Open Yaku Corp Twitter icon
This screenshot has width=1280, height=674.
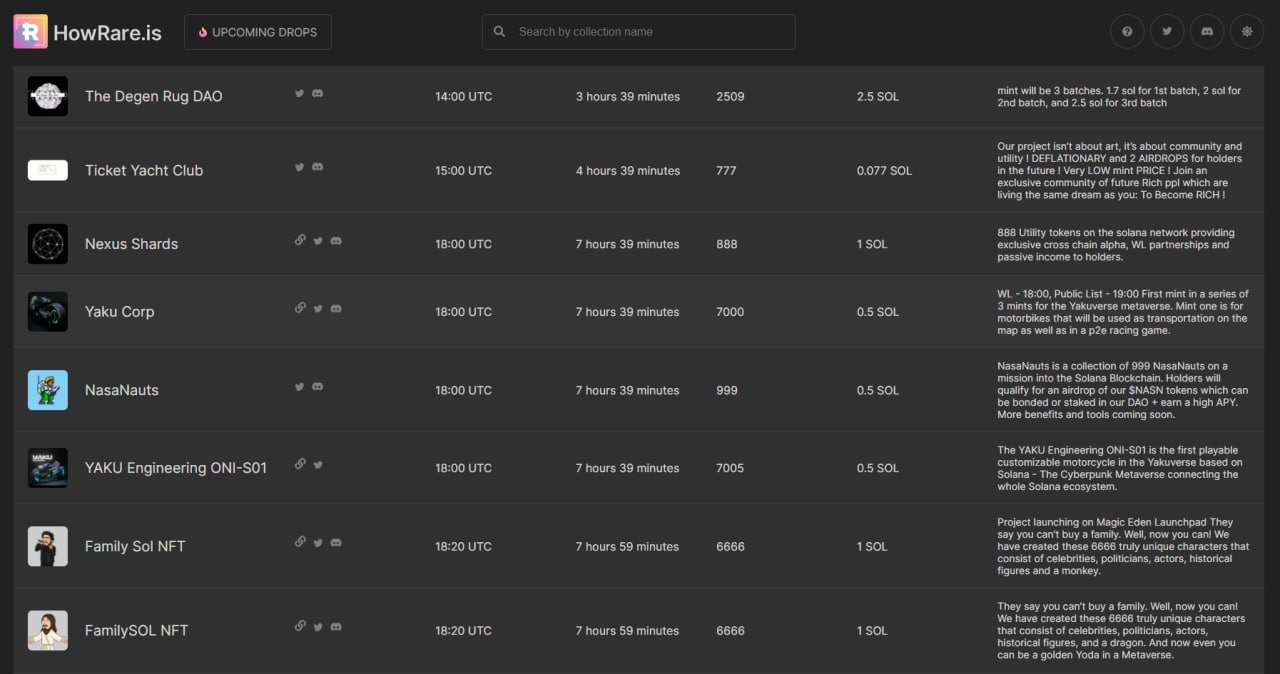(318, 308)
